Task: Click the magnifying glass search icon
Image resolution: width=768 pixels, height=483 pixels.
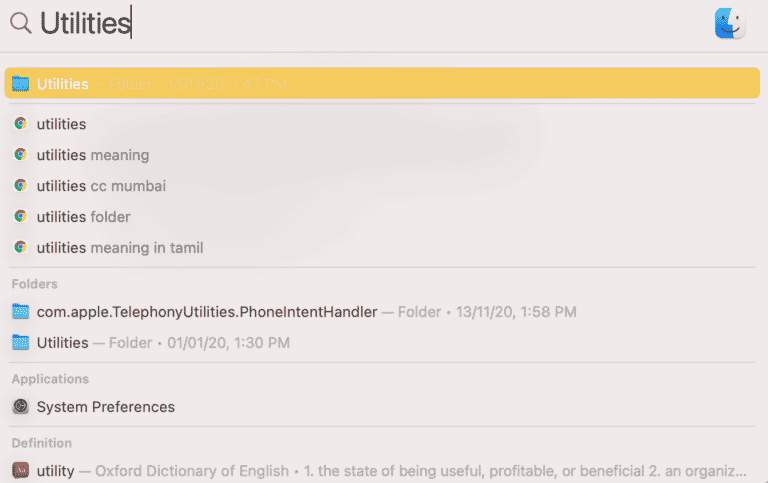Action: coord(21,23)
